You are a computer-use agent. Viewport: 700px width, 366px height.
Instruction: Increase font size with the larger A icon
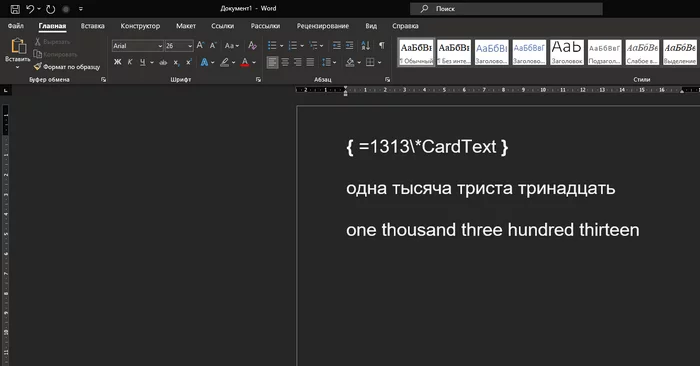click(200, 46)
